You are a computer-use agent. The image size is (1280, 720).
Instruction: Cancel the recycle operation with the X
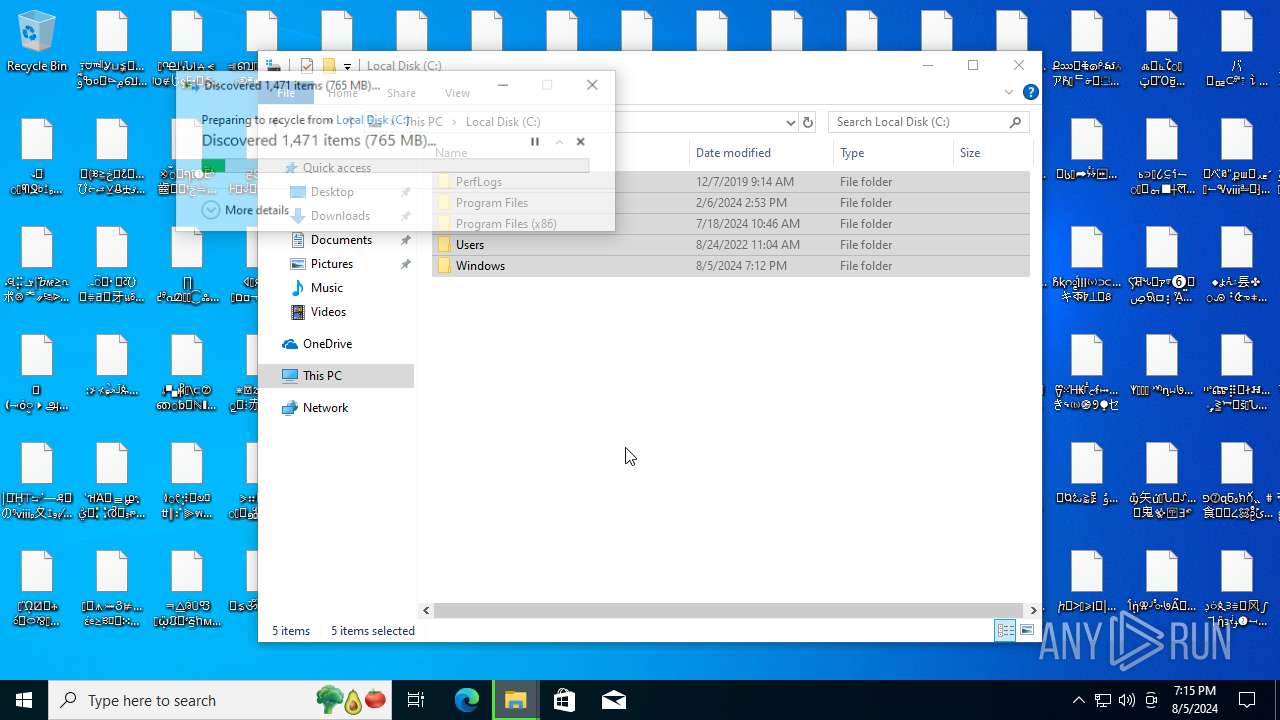tap(580, 142)
